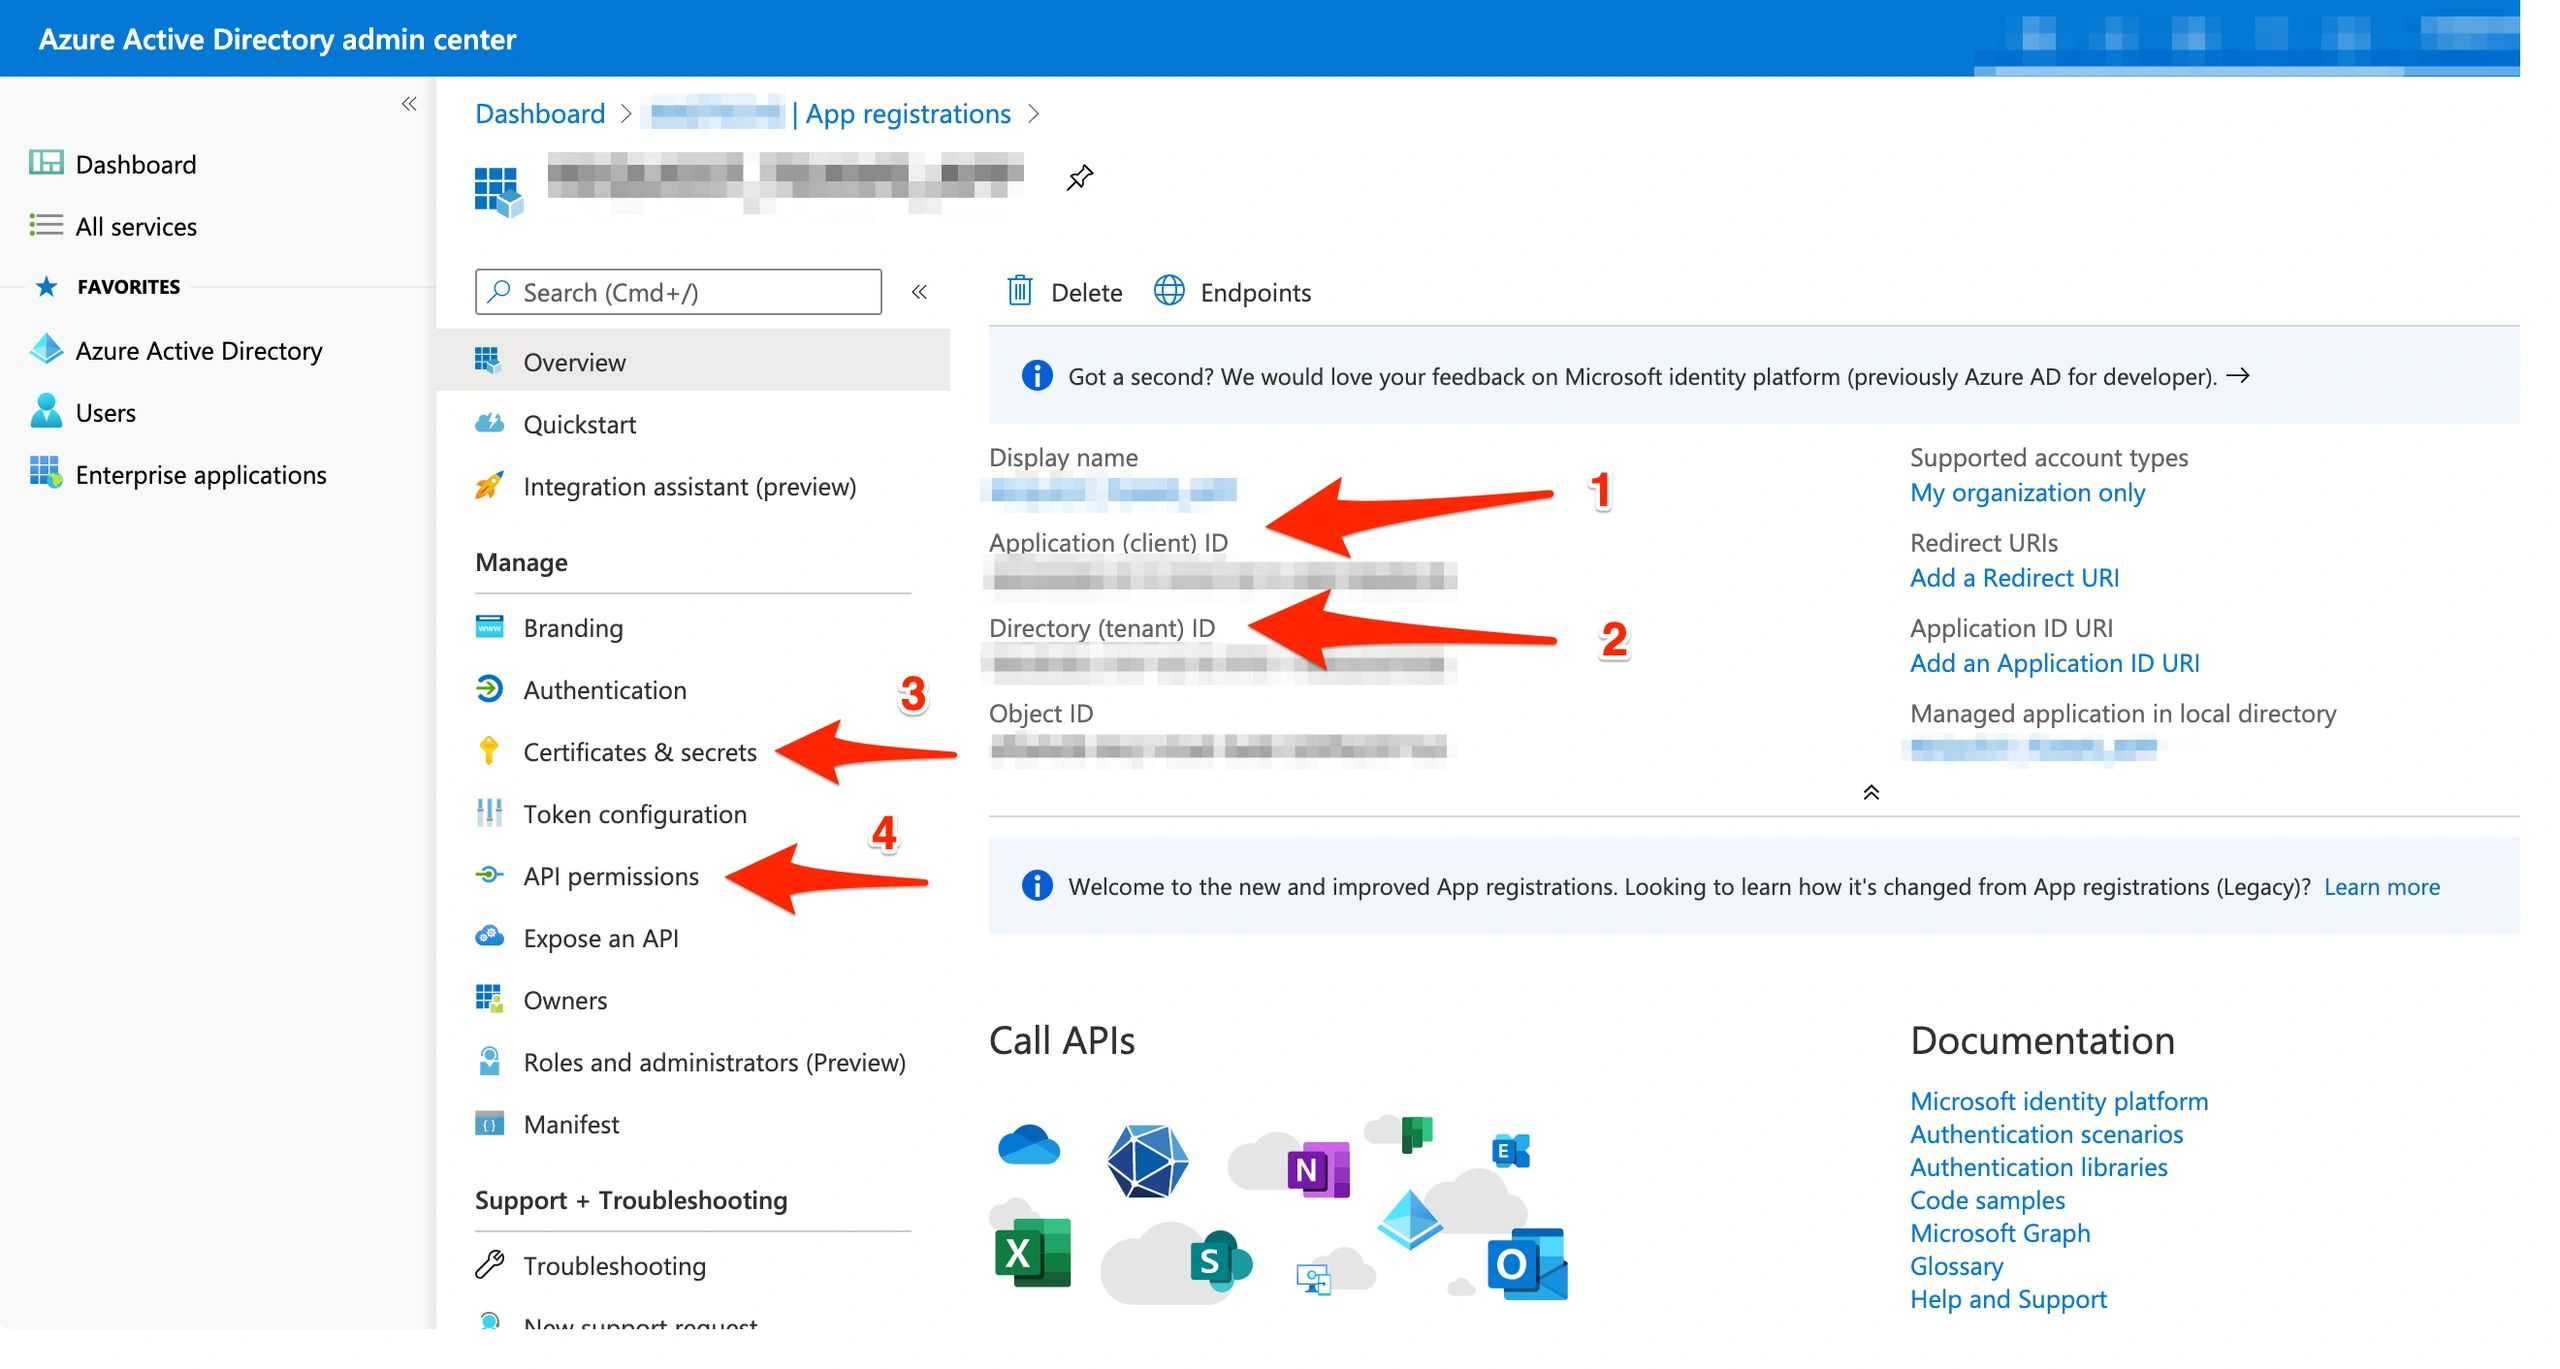
Task: Click the Branding www icon
Action: [x=489, y=627]
